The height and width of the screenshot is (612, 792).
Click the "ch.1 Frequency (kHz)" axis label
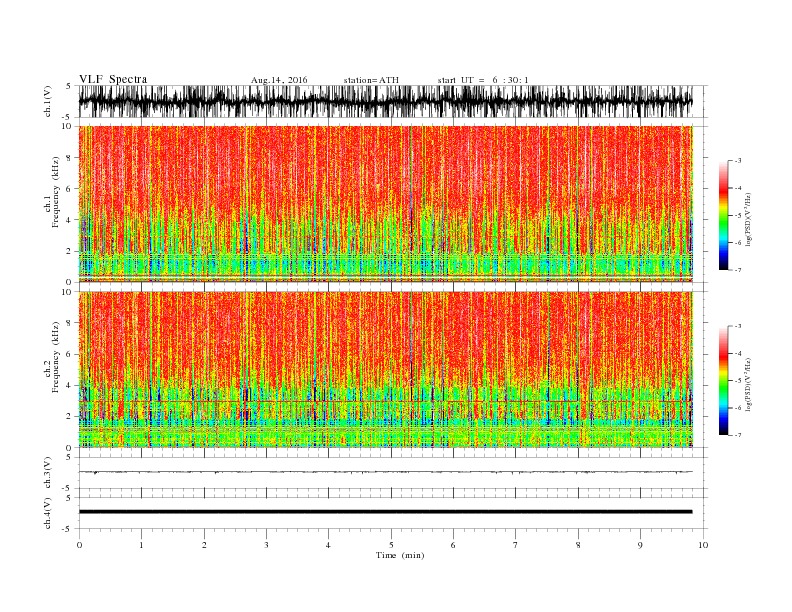tap(52, 192)
